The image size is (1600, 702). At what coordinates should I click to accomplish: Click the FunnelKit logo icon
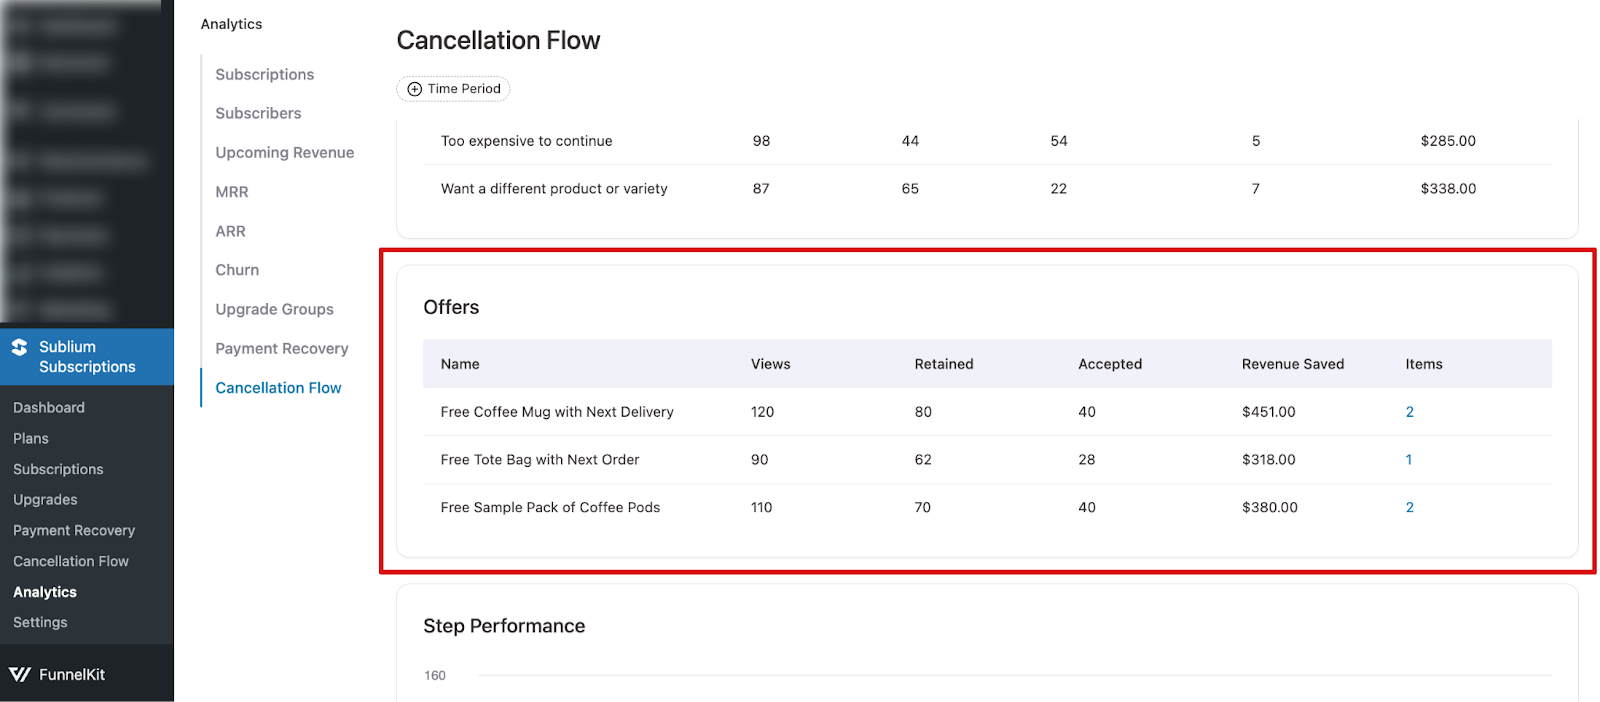[20, 675]
